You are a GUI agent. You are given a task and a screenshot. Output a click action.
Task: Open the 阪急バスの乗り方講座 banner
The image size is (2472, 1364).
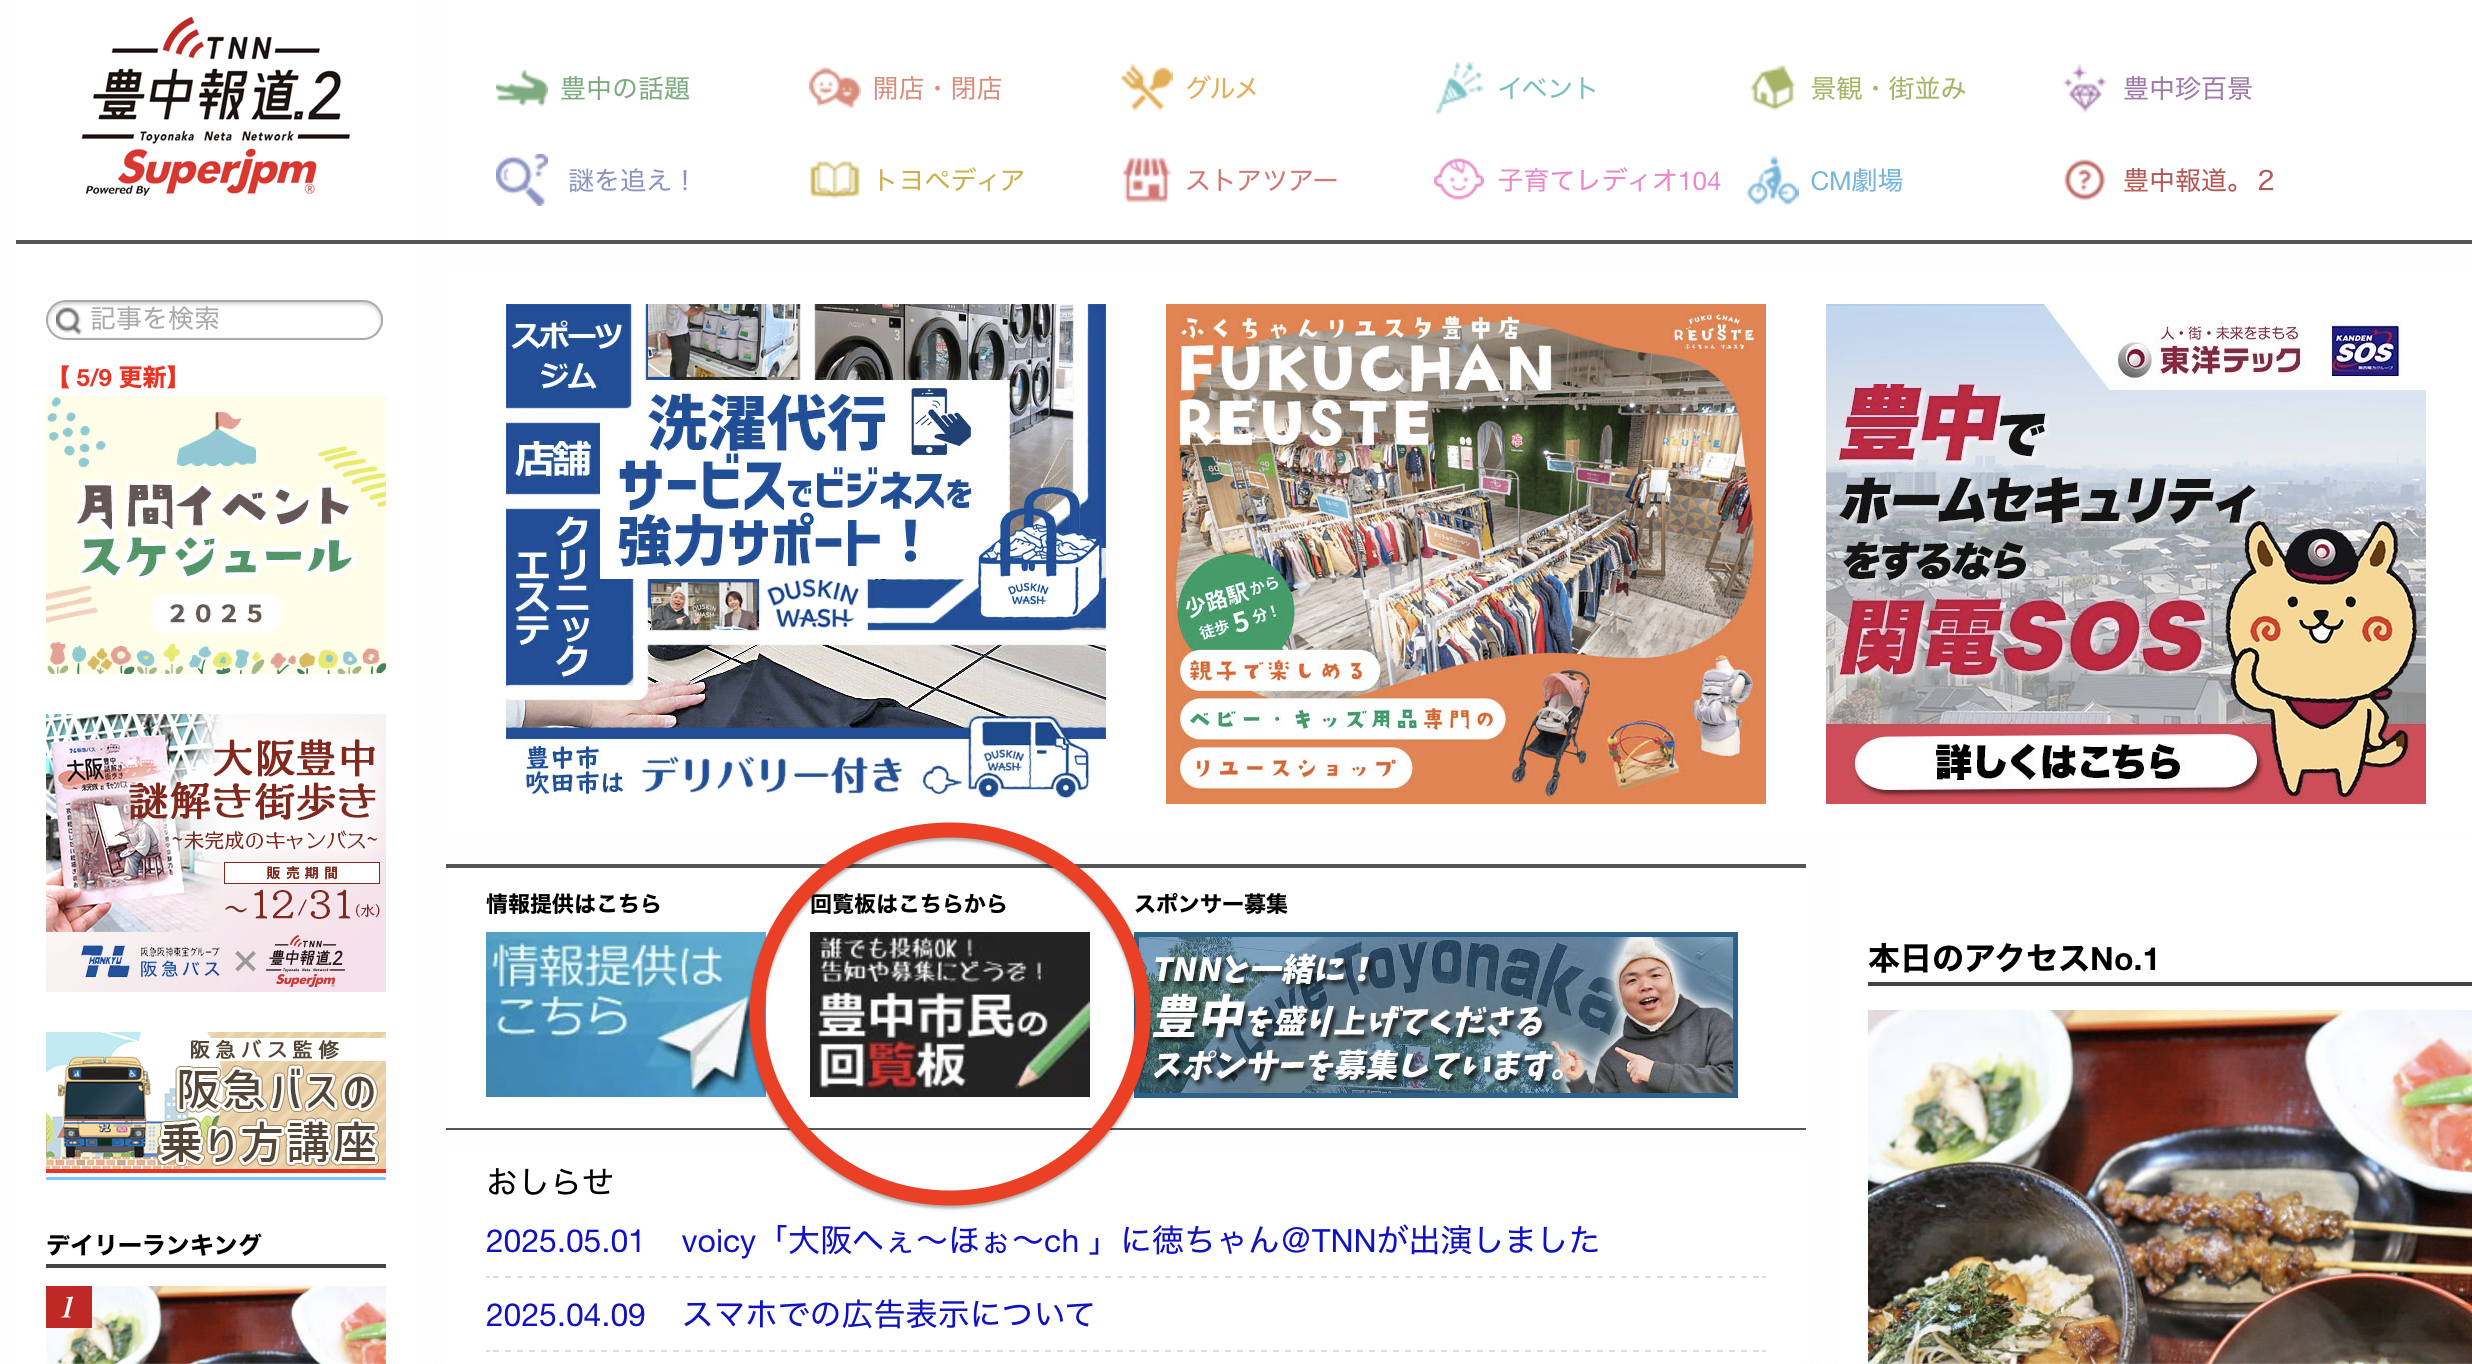click(216, 1105)
